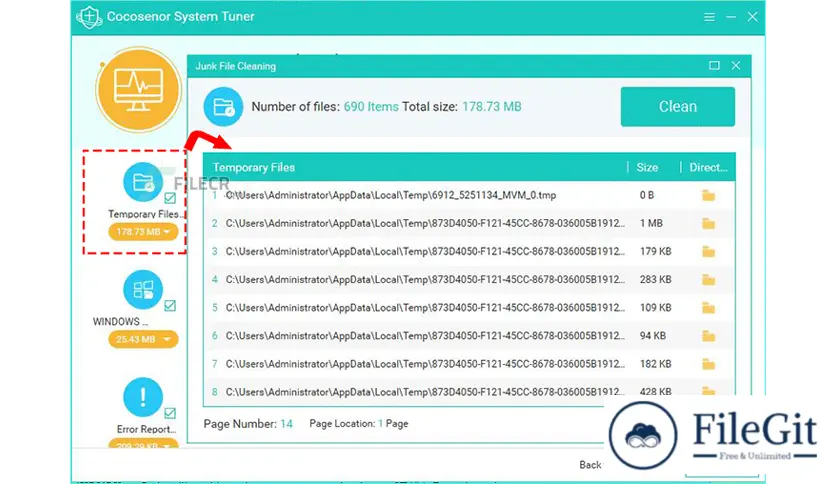Click the '0 B' size cell

[x=647, y=196]
